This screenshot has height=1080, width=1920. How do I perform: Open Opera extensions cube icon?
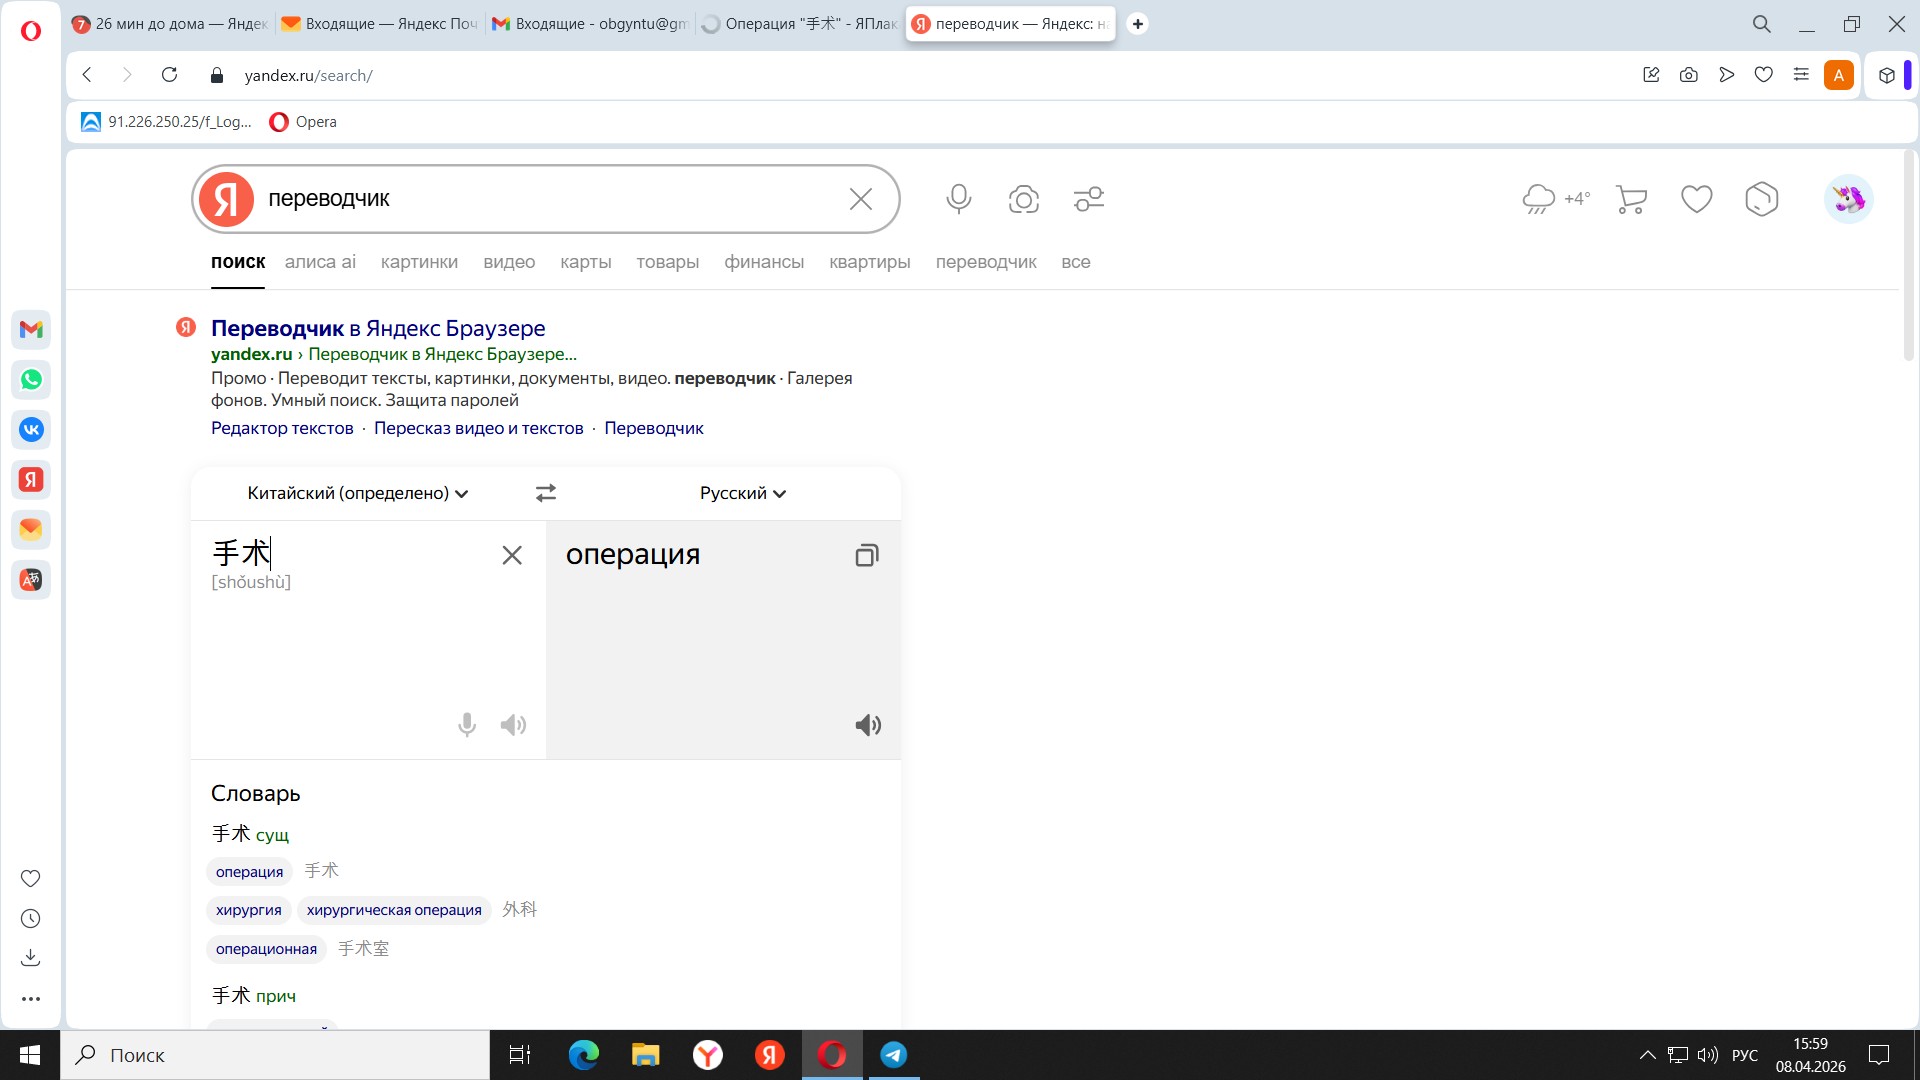pos(1886,75)
